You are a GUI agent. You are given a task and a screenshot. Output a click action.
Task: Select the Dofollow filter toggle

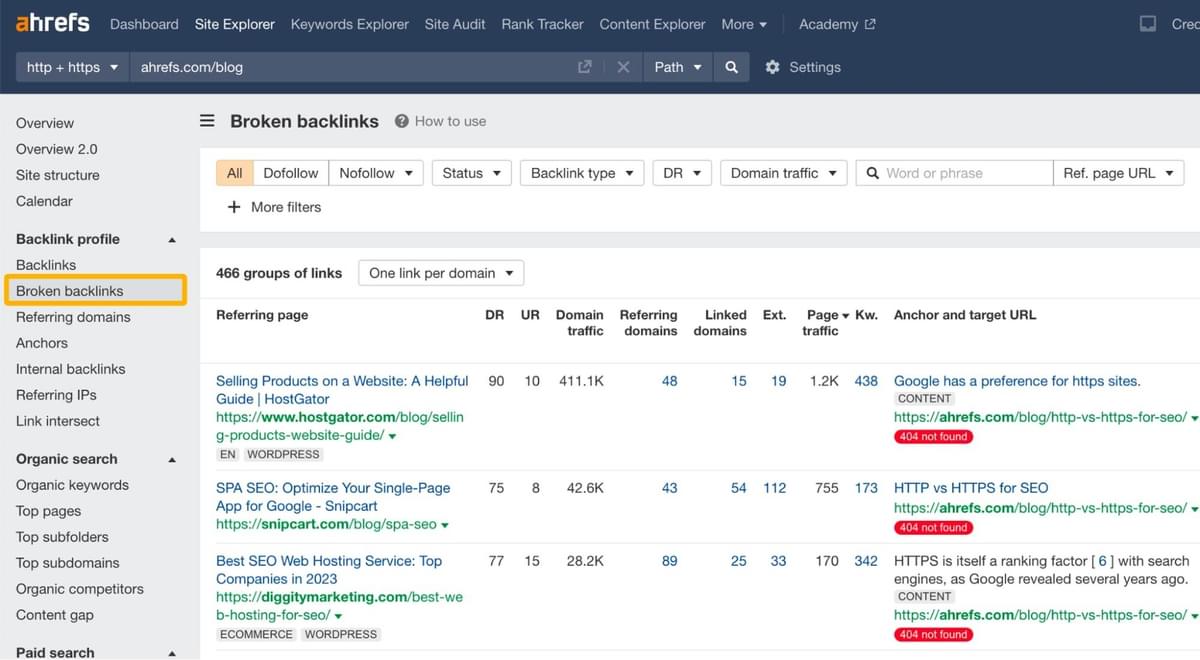coord(291,173)
